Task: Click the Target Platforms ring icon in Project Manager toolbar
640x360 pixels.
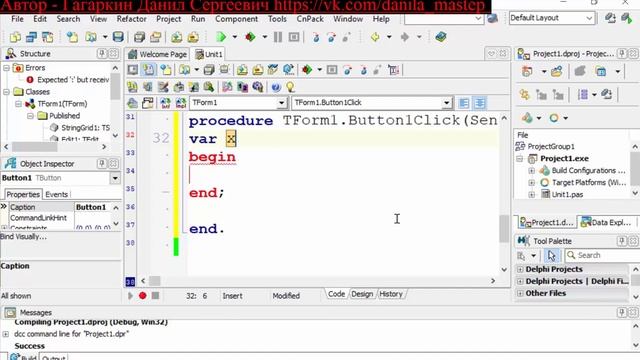Action: 554,118
